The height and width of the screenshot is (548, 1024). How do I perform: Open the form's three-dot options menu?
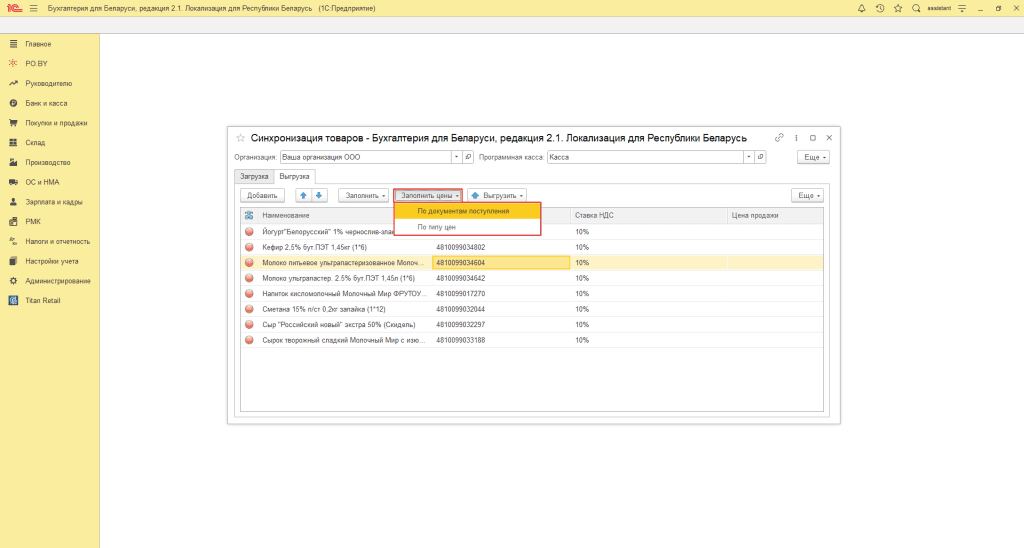pos(796,138)
